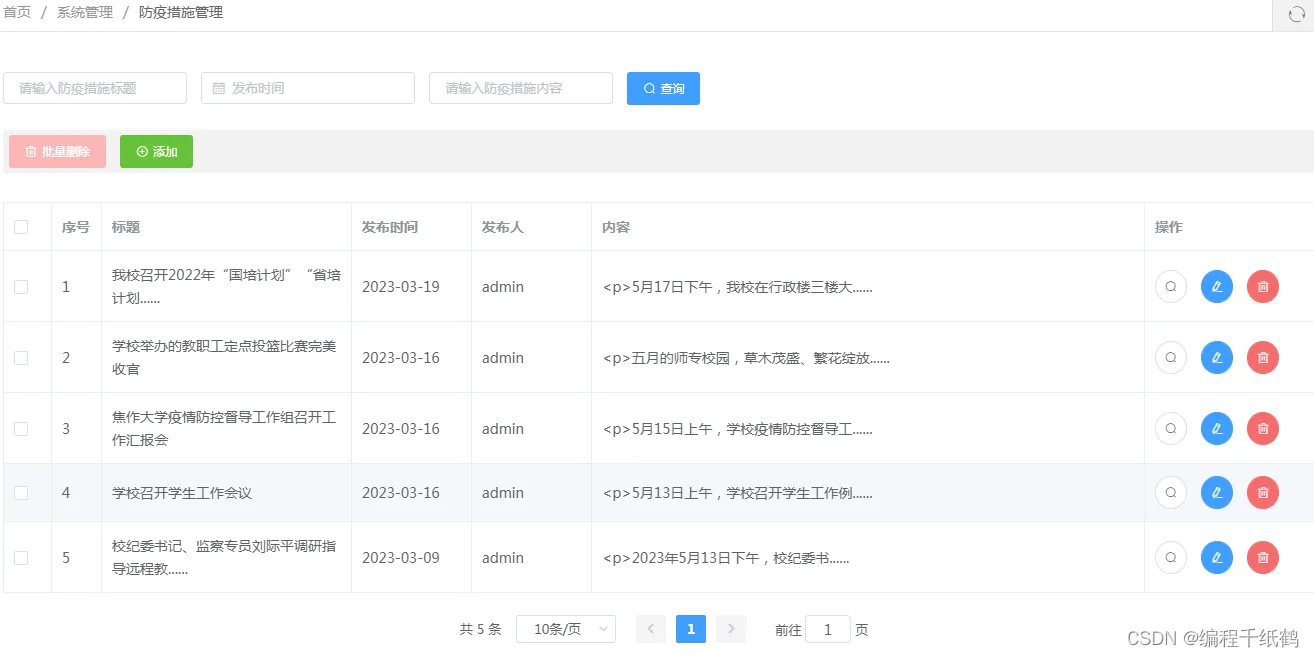Check the box for row 1

pos(21,287)
